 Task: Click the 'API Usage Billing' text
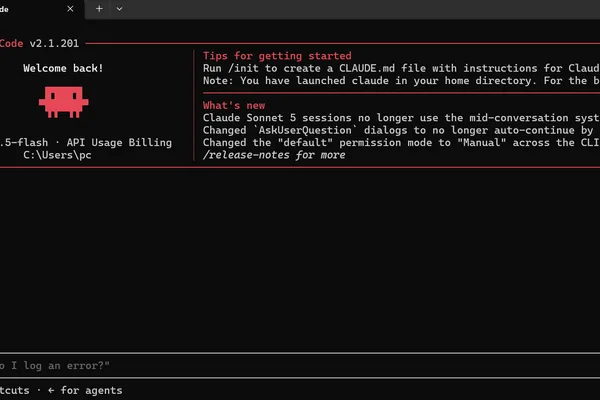119,142
